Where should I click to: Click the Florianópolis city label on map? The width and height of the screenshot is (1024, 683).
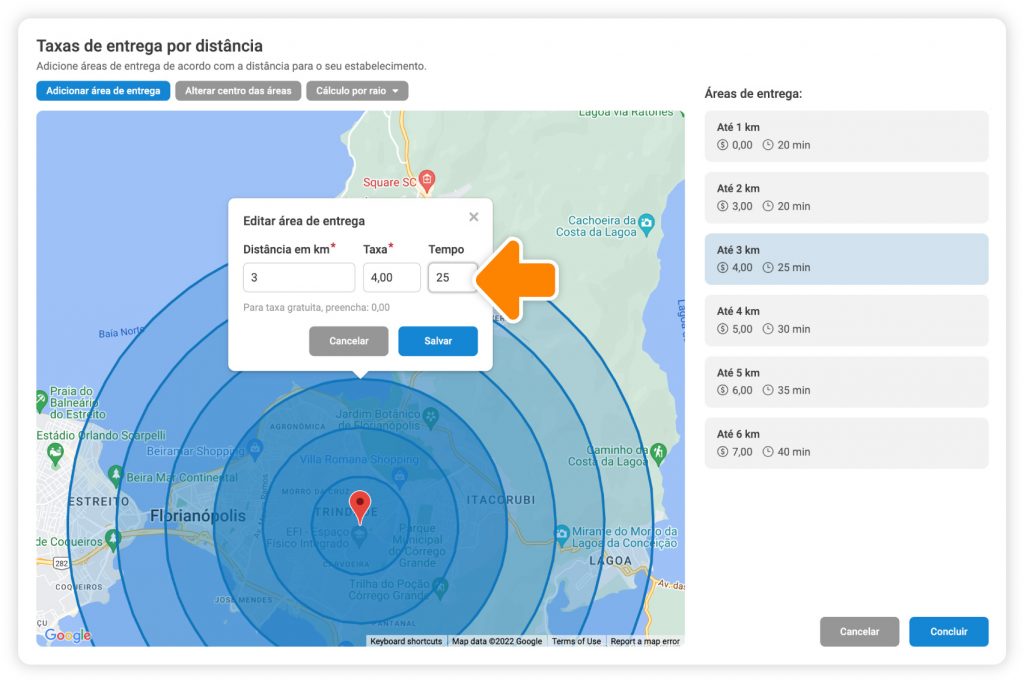(x=198, y=516)
